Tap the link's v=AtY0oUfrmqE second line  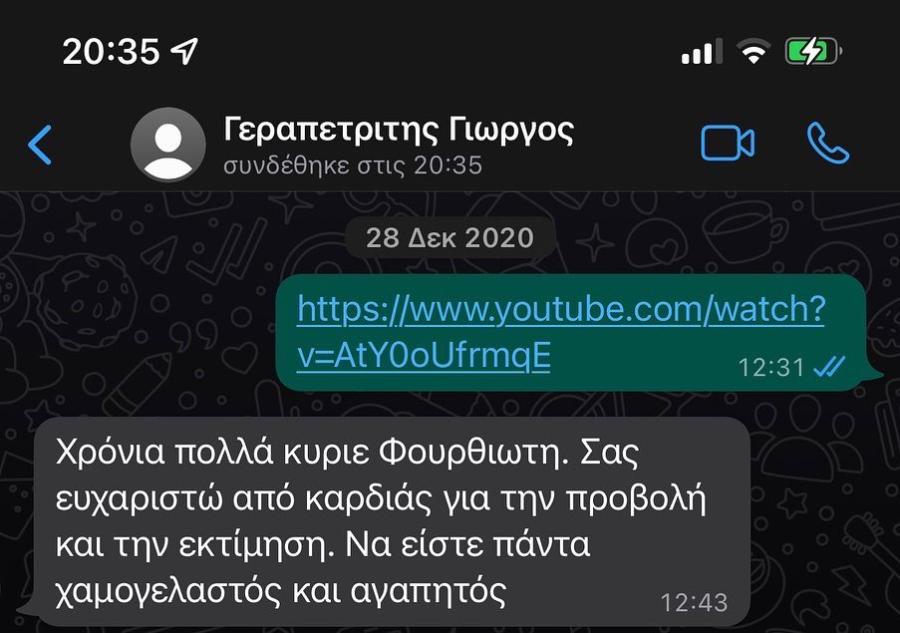click(424, 356)
